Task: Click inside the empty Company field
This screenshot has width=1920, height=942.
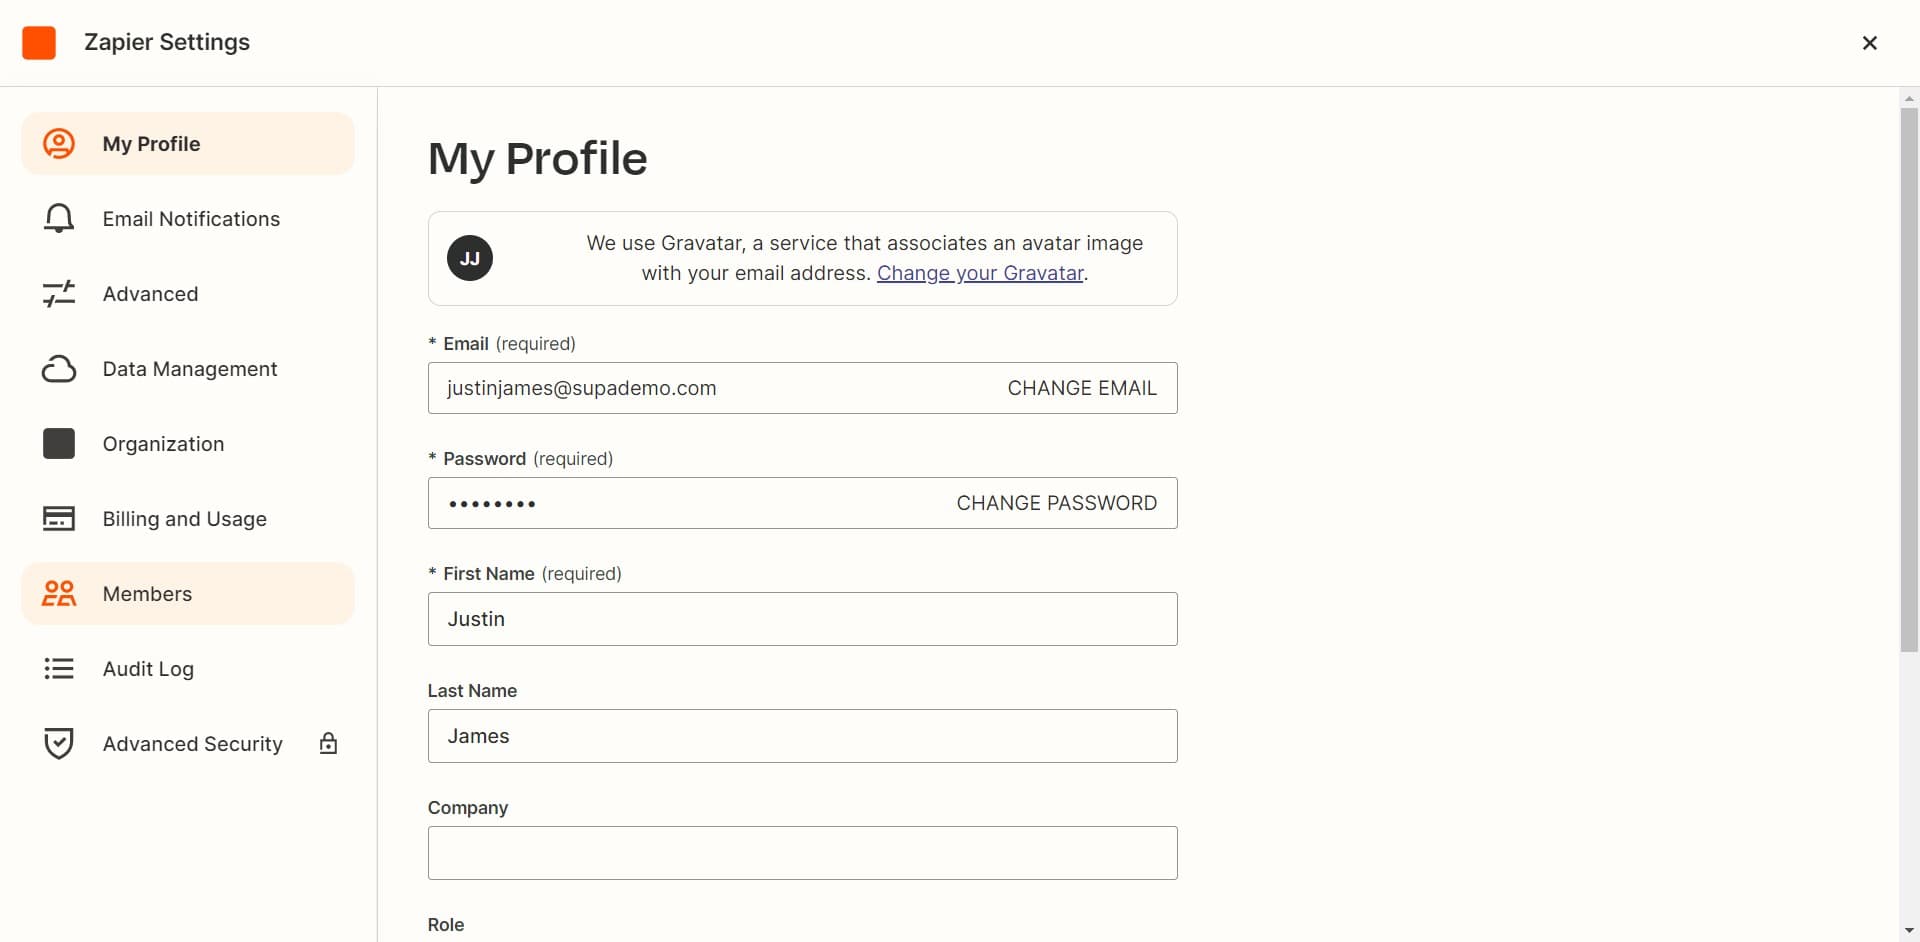Action: click(802, 852)
